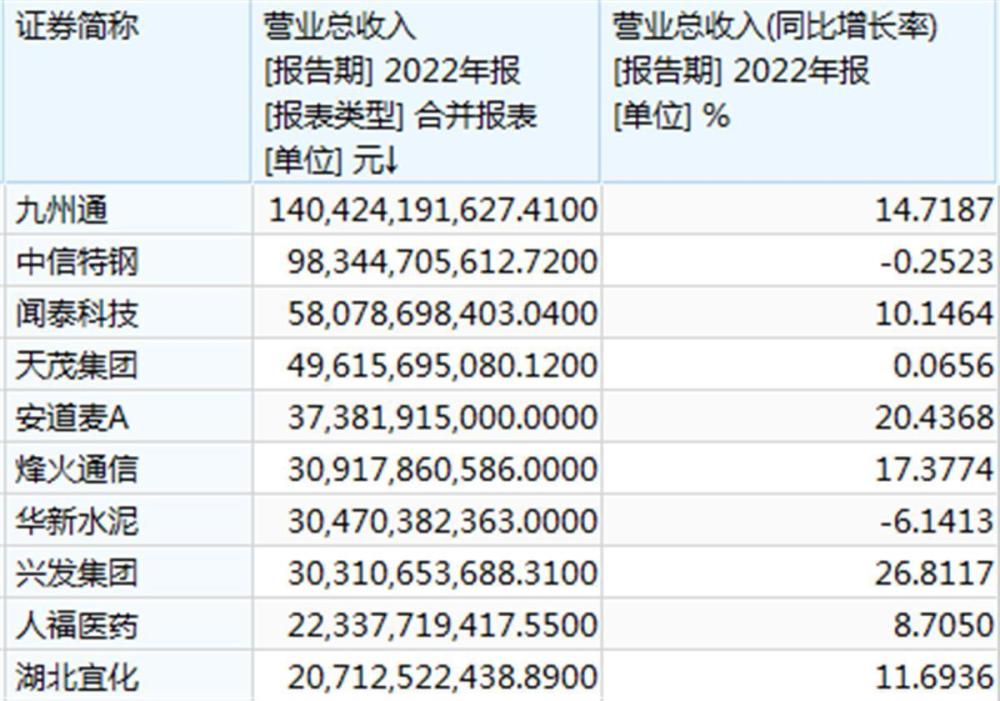Click growth rate cell 11.6936
Viewport: 1000px width, 701px height.
[800, 677]
